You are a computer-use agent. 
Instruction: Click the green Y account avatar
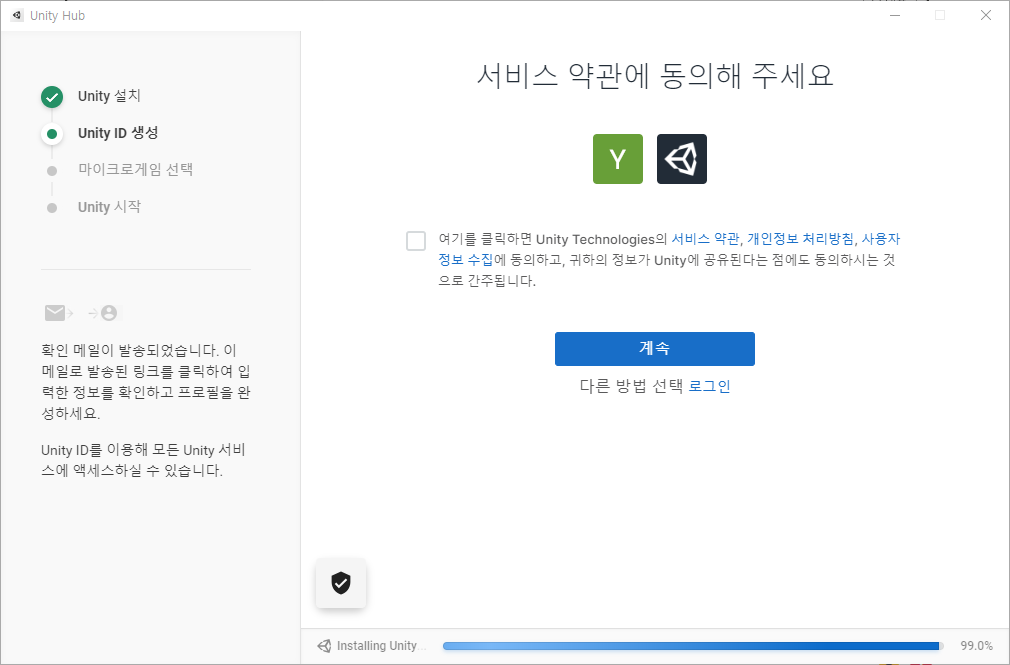tap(618, 159)
